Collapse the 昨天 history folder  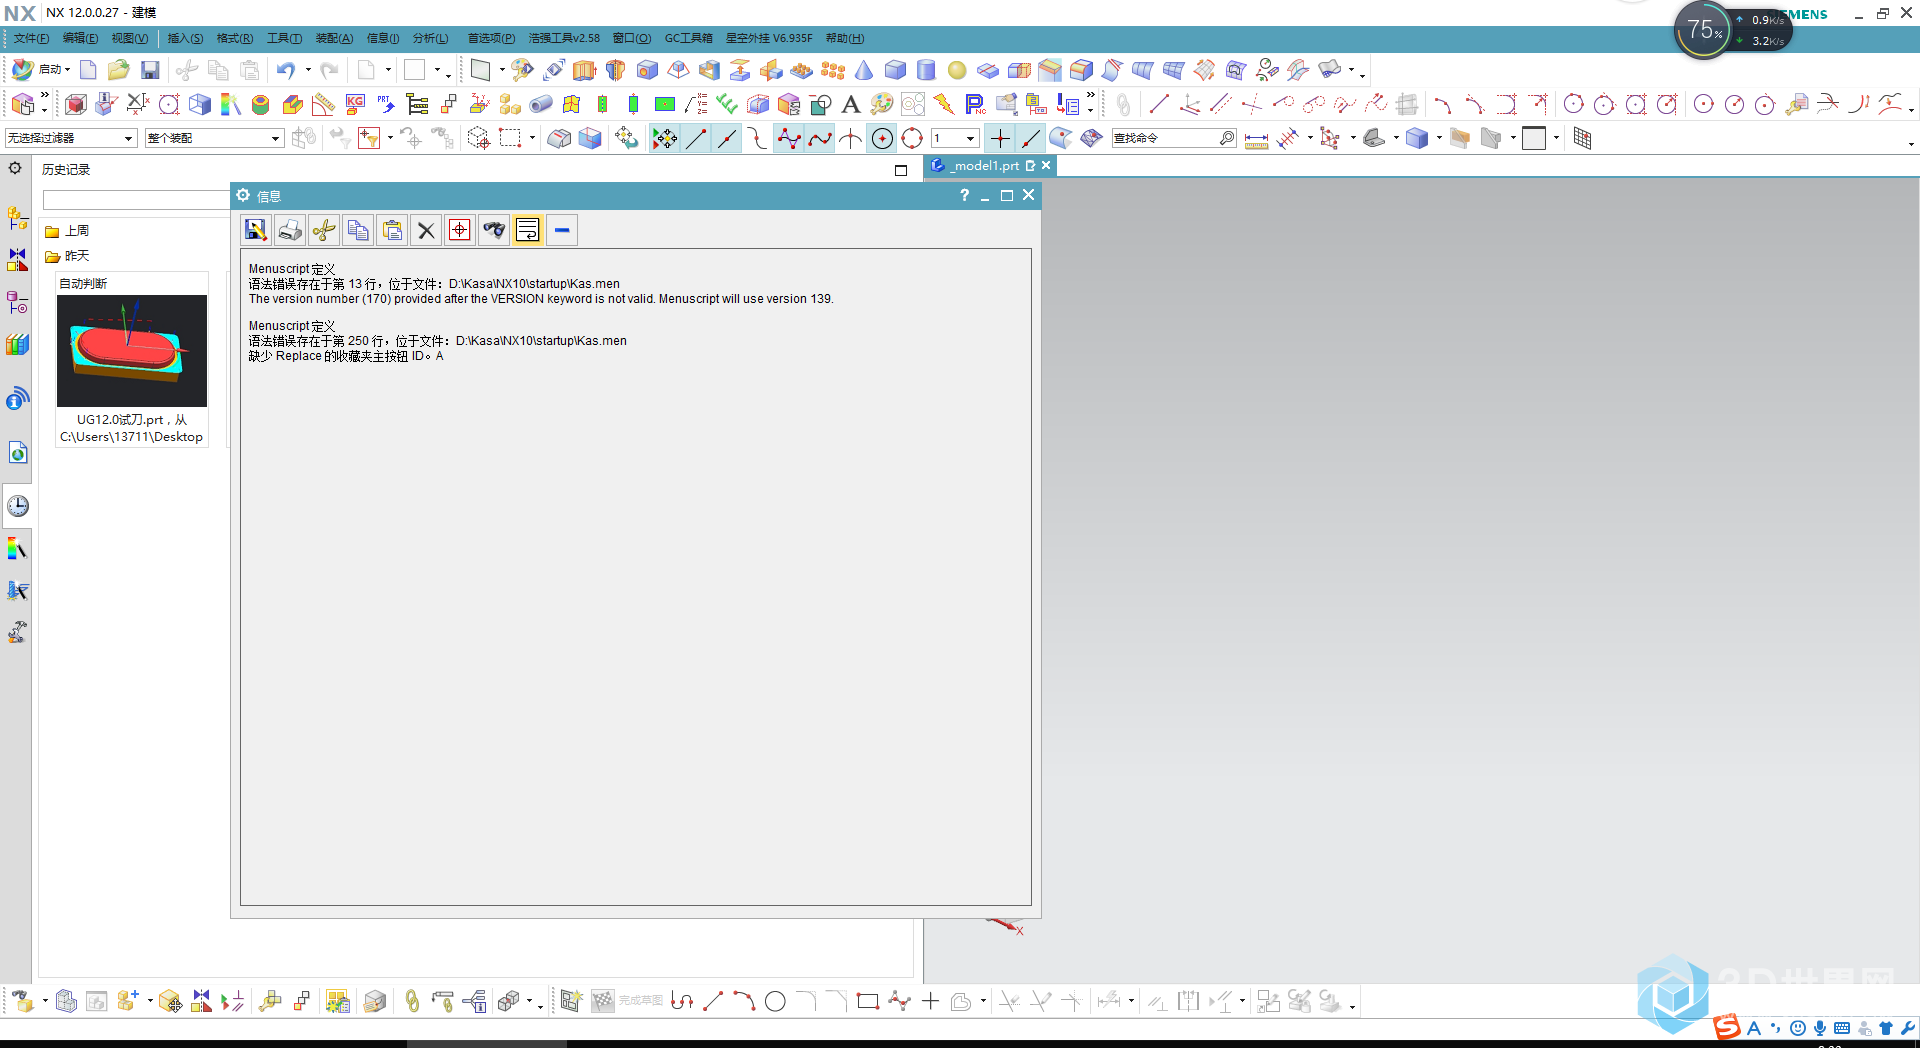click(67, 256)
